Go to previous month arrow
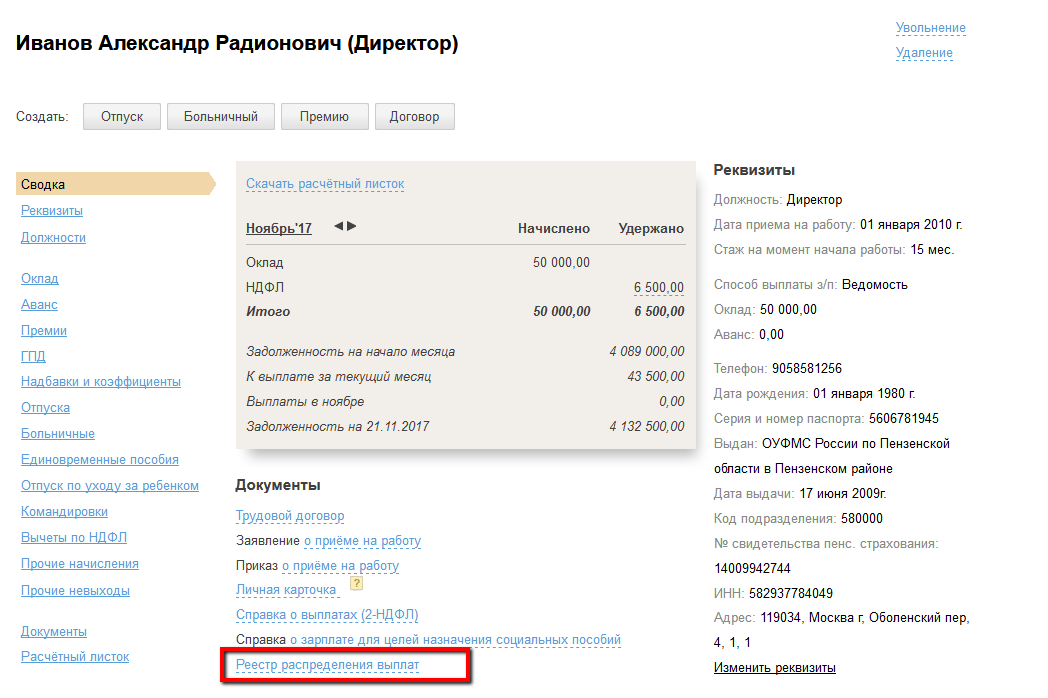1048x698 pixels. click(x=339, y=227)
